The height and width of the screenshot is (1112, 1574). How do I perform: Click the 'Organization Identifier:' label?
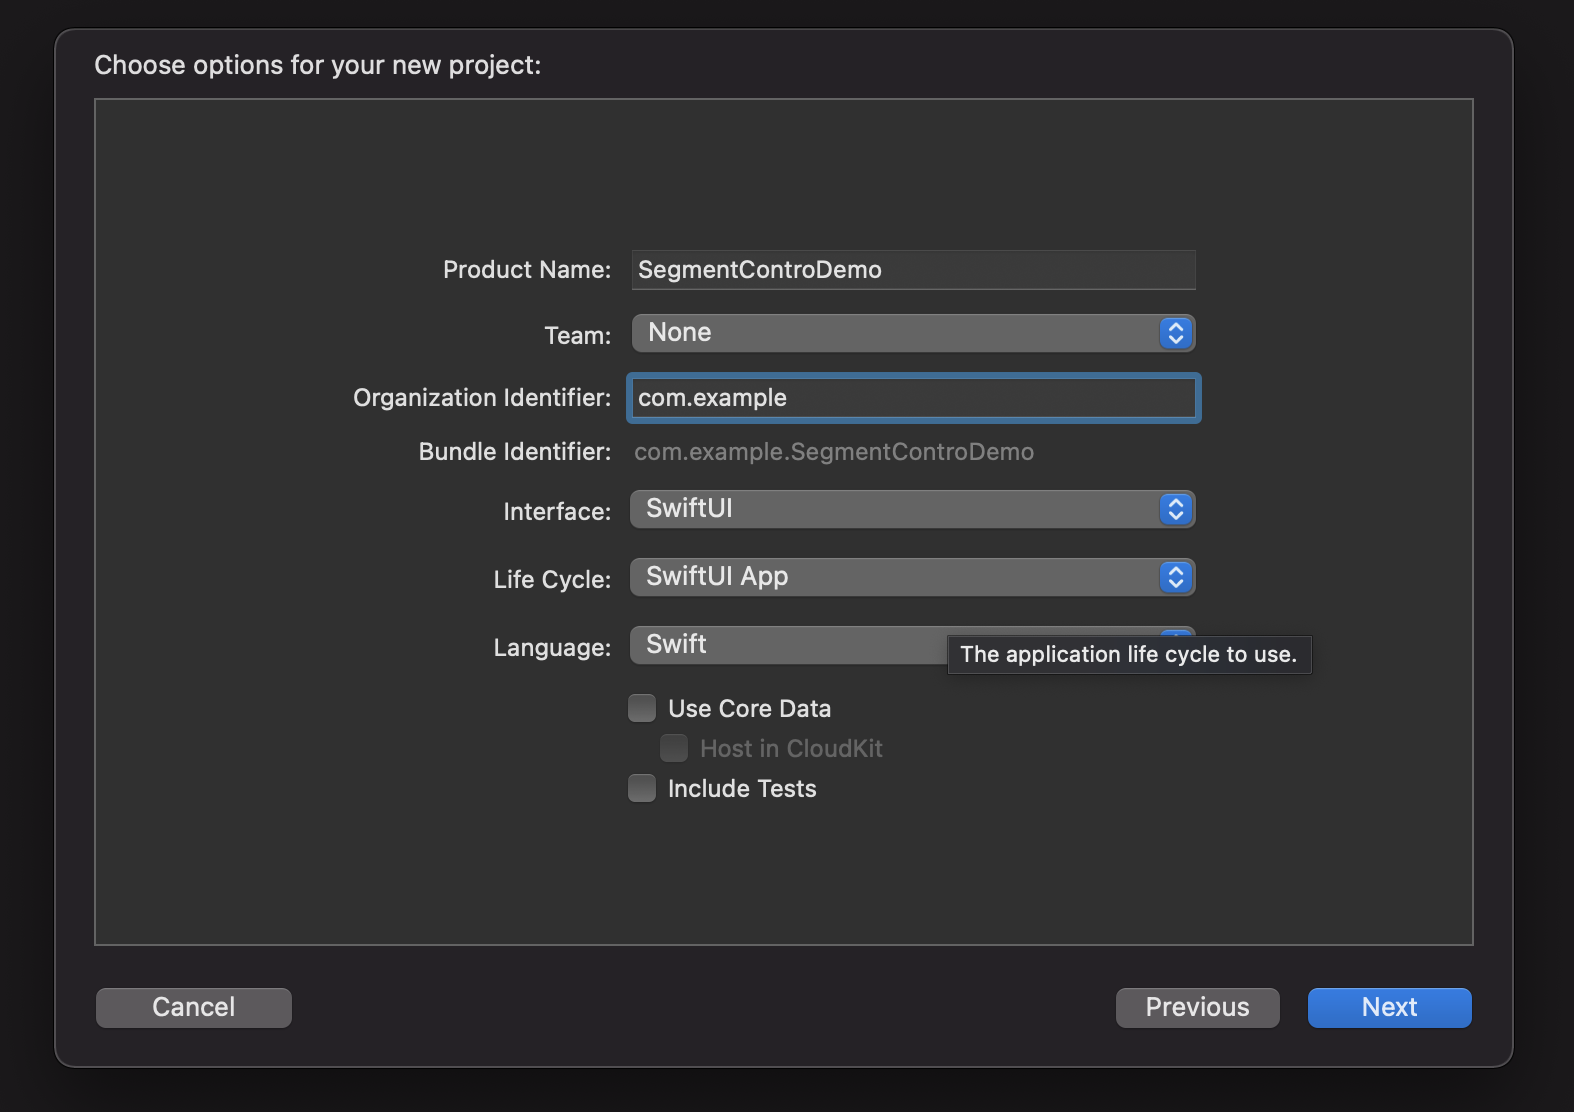pyautogui.click(x=481, y=398)
